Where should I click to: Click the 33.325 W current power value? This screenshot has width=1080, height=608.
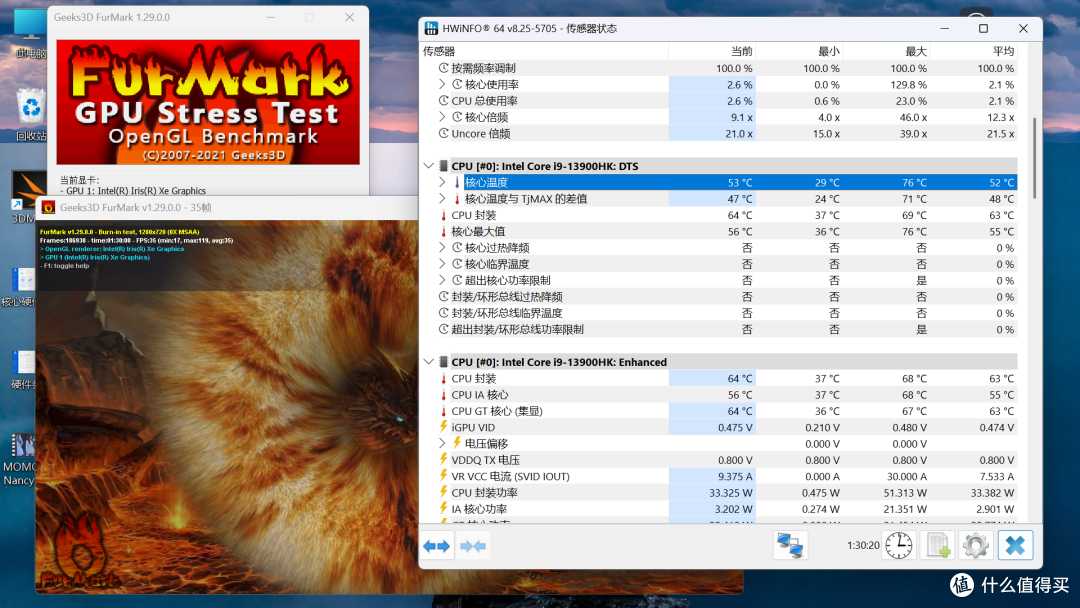(x=731, y=492)
